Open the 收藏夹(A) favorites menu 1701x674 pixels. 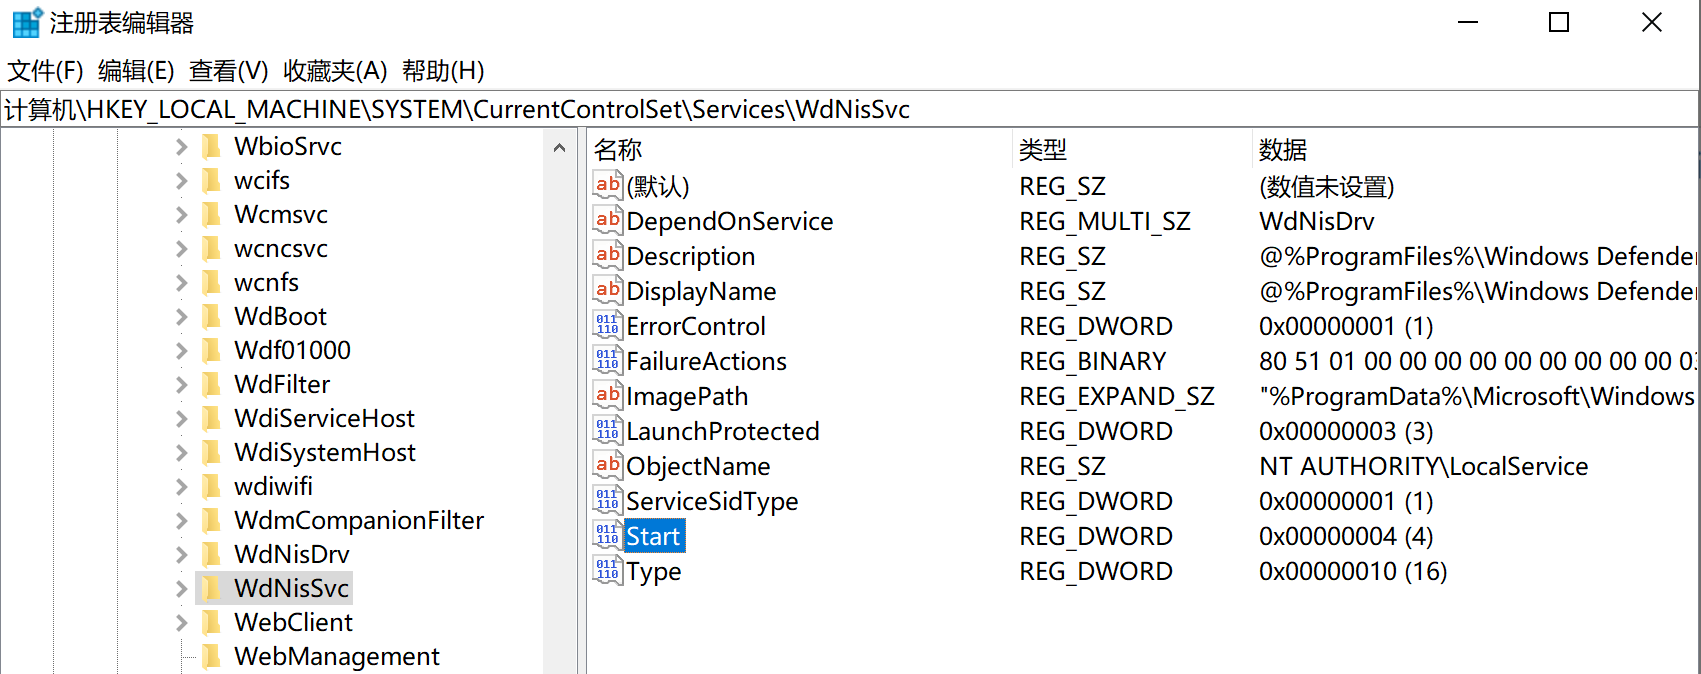click(x=335, y=71)
